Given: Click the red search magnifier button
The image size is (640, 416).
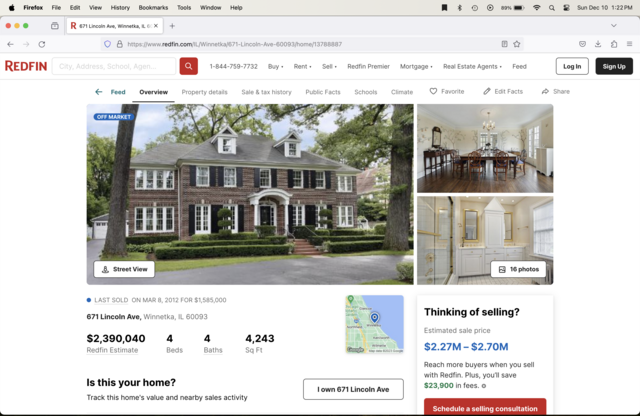Looking at the screenshot, I should tap(189, 66).
